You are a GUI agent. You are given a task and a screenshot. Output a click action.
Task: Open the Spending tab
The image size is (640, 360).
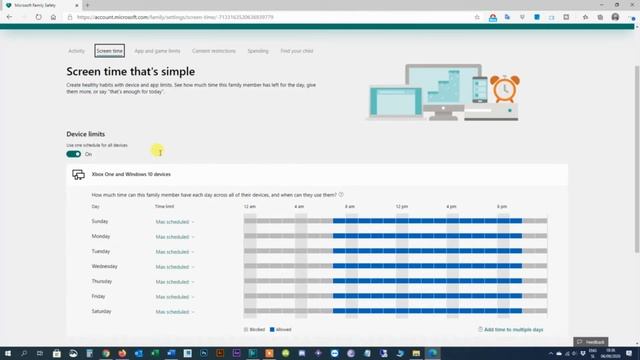[258, 51]
